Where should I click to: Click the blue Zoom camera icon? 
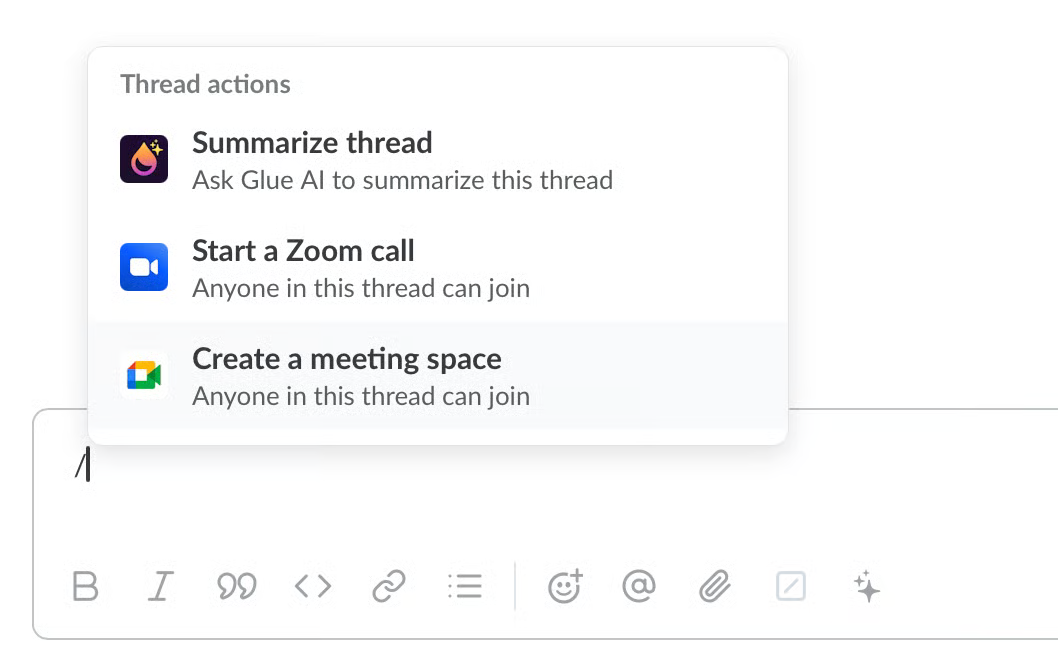coord(144,267)
